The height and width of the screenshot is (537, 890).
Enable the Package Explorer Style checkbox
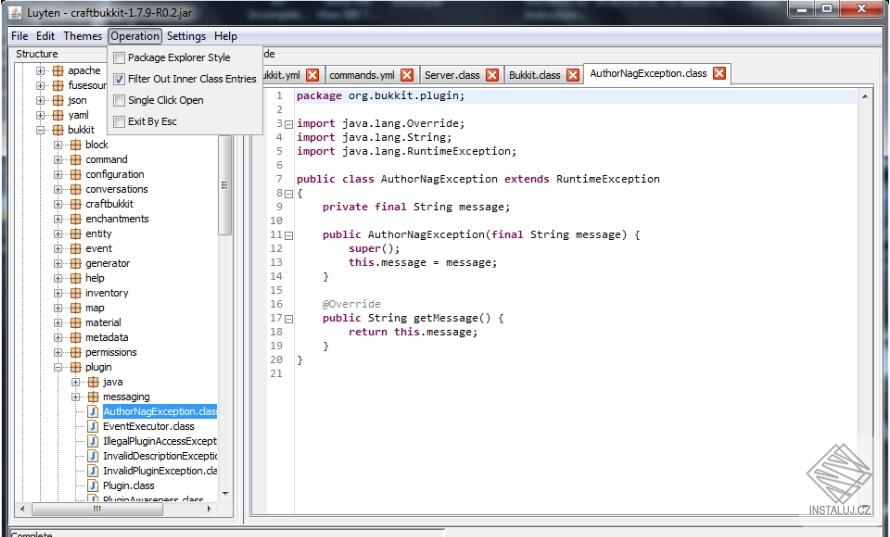119,58
